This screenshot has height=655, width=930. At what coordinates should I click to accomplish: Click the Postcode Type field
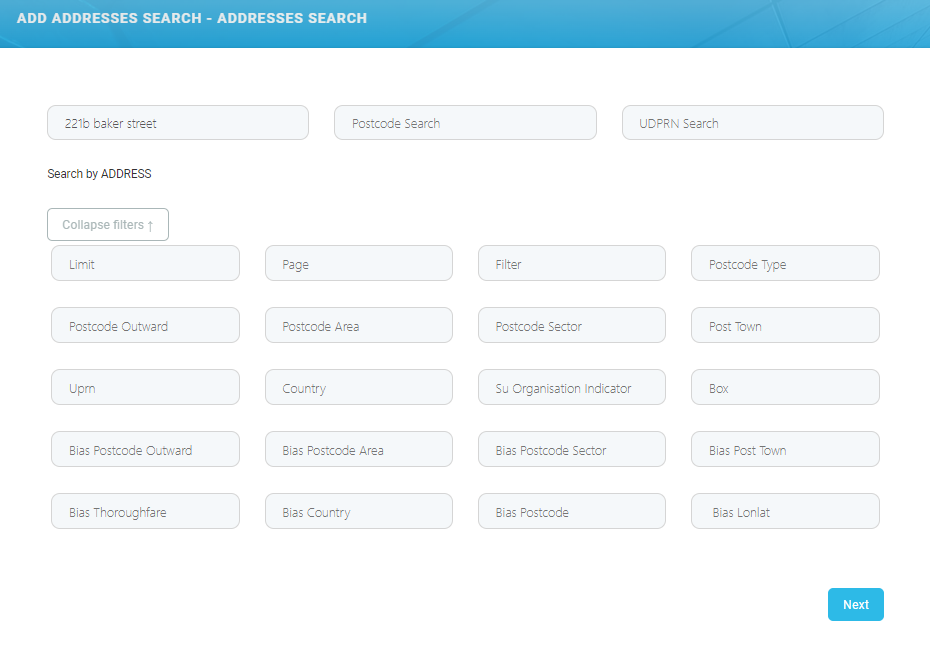point(785,264)
